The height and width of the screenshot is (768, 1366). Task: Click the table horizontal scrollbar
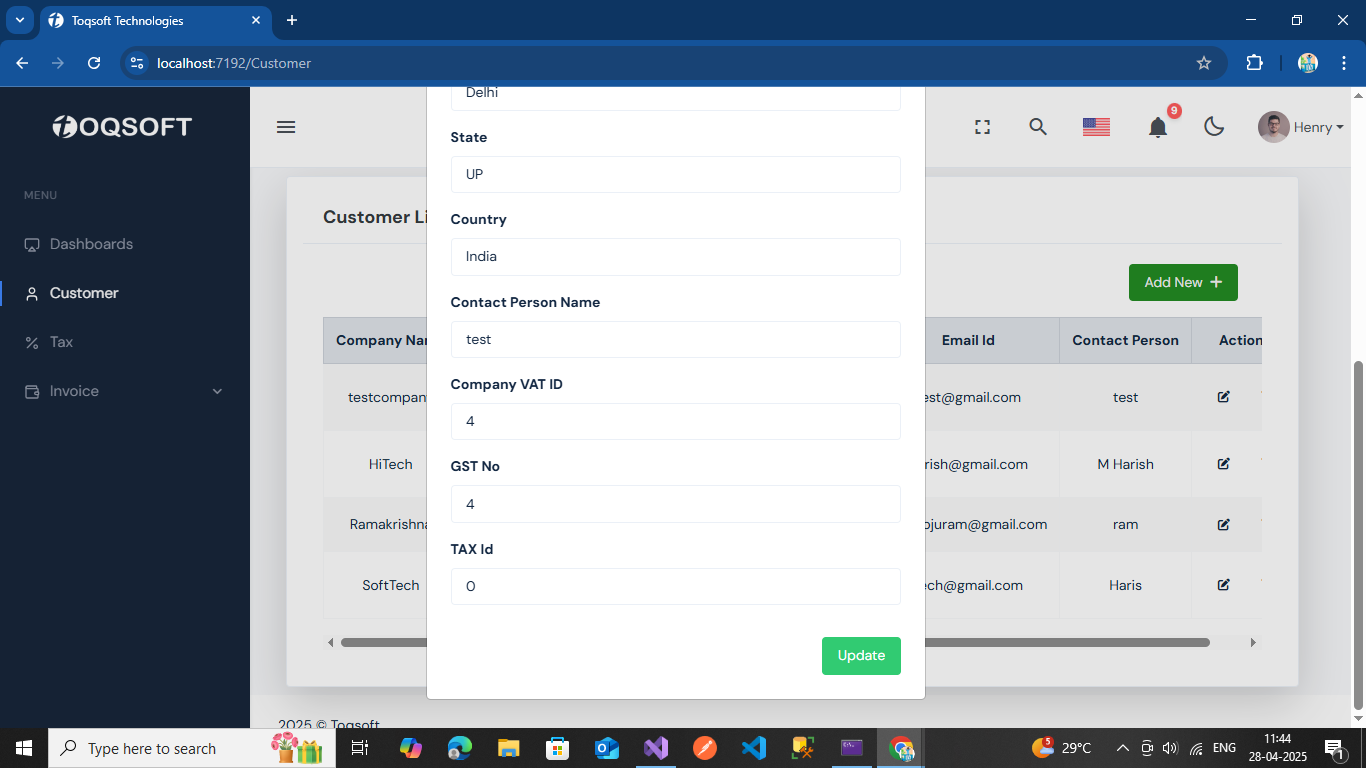point(775,642)
